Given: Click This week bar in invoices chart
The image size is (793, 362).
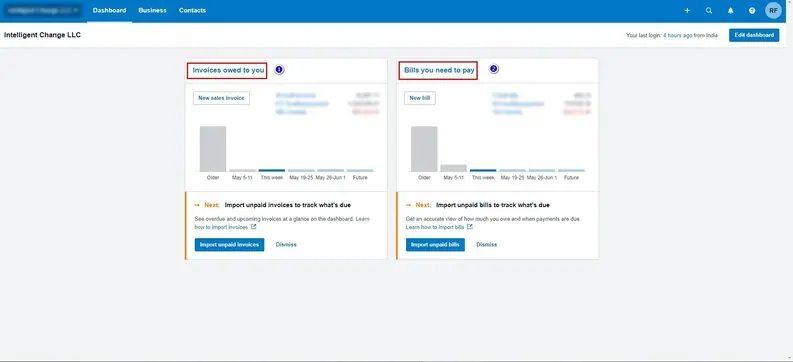Looking at the screenshot, I should pos(272,170).
